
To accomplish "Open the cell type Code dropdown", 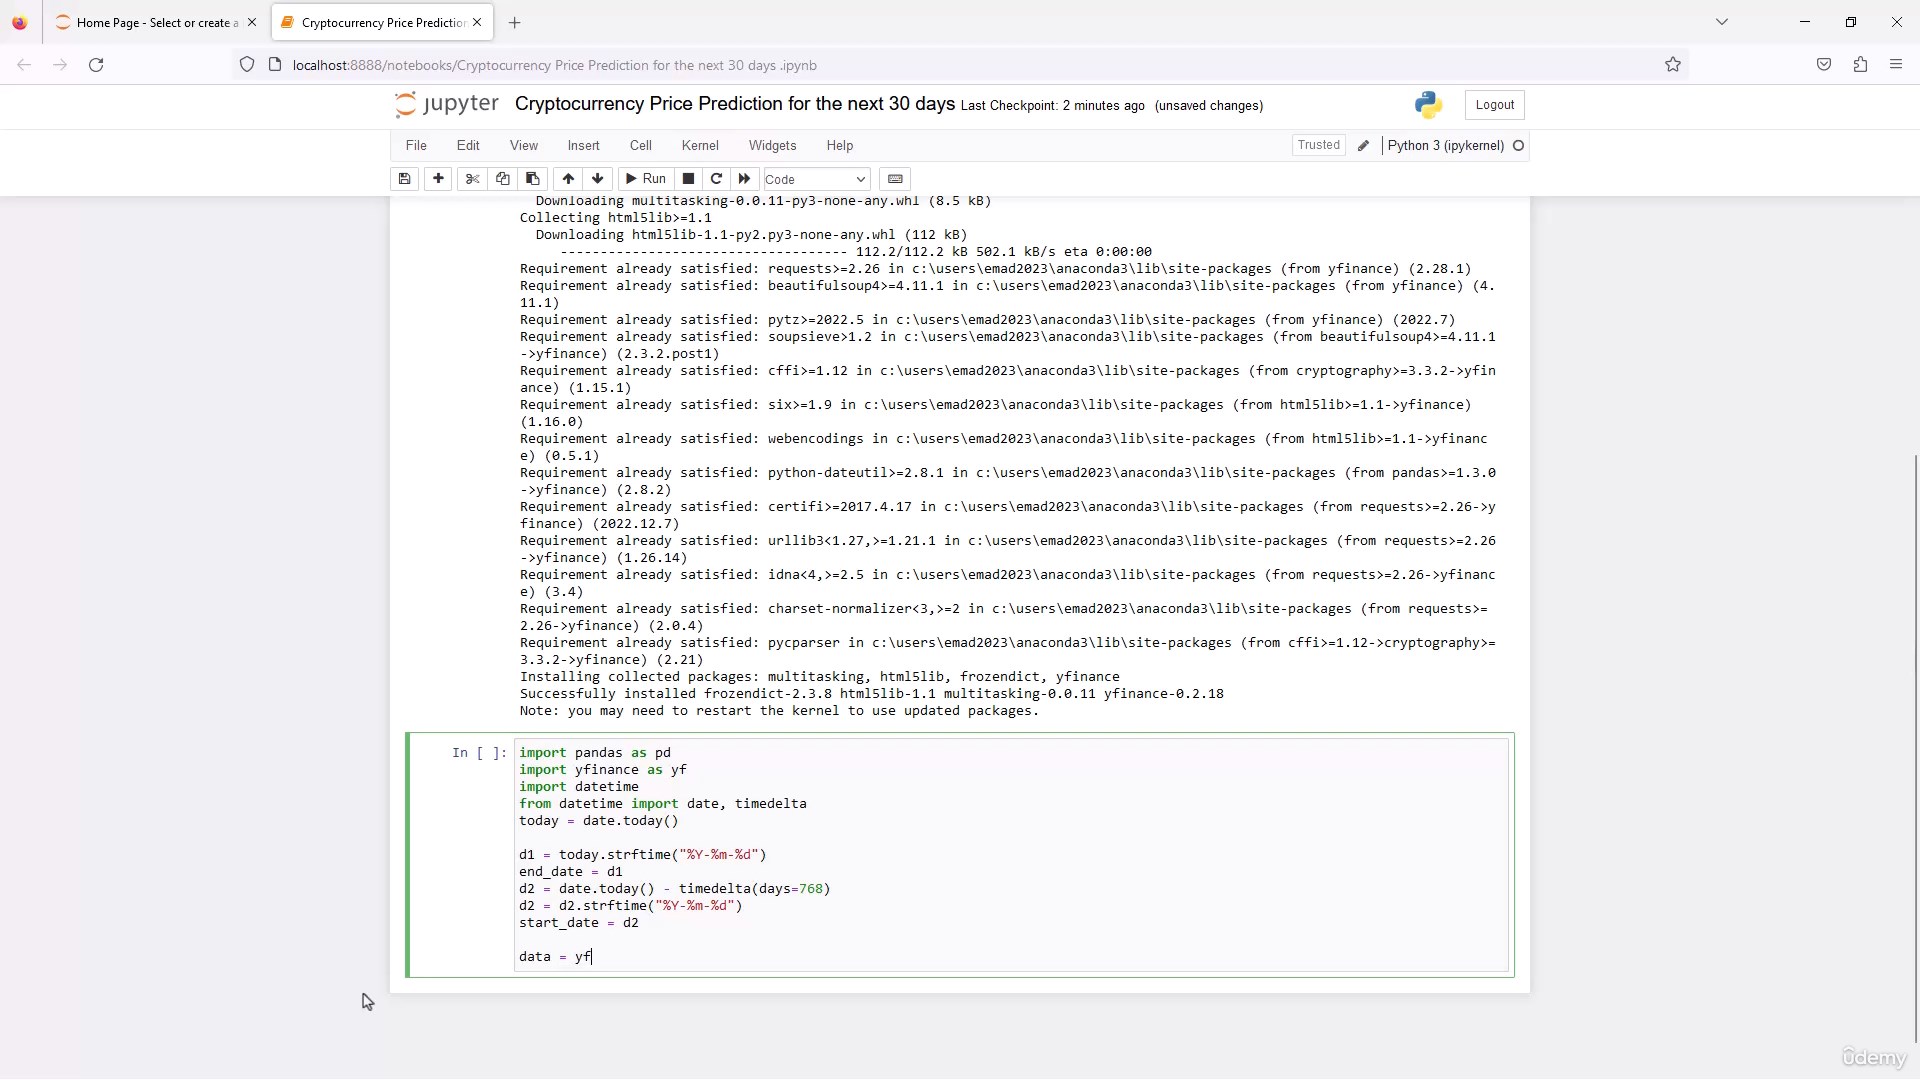I will click(x=815, y=179).
